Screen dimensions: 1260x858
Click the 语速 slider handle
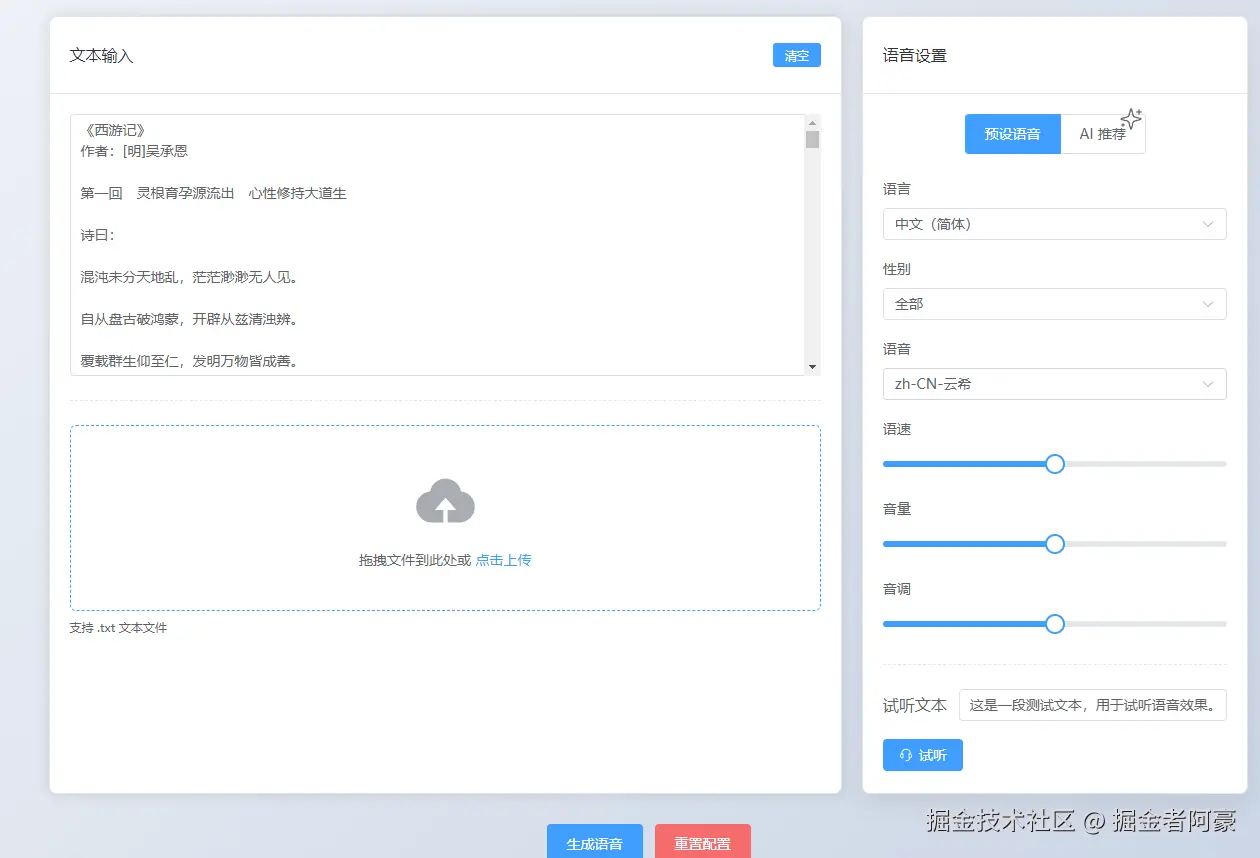[1055, 464]
